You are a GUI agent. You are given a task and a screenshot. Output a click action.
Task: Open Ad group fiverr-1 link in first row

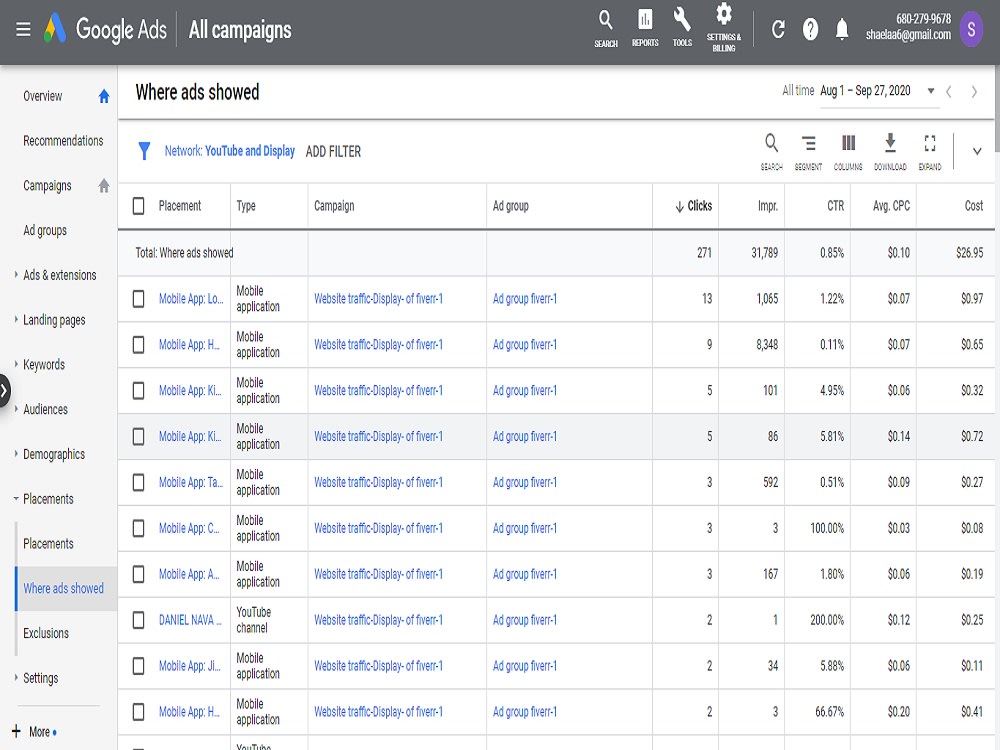(524, 298)
